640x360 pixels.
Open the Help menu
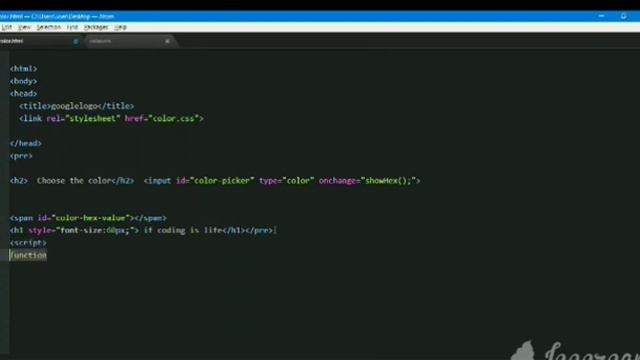(120, 27)
